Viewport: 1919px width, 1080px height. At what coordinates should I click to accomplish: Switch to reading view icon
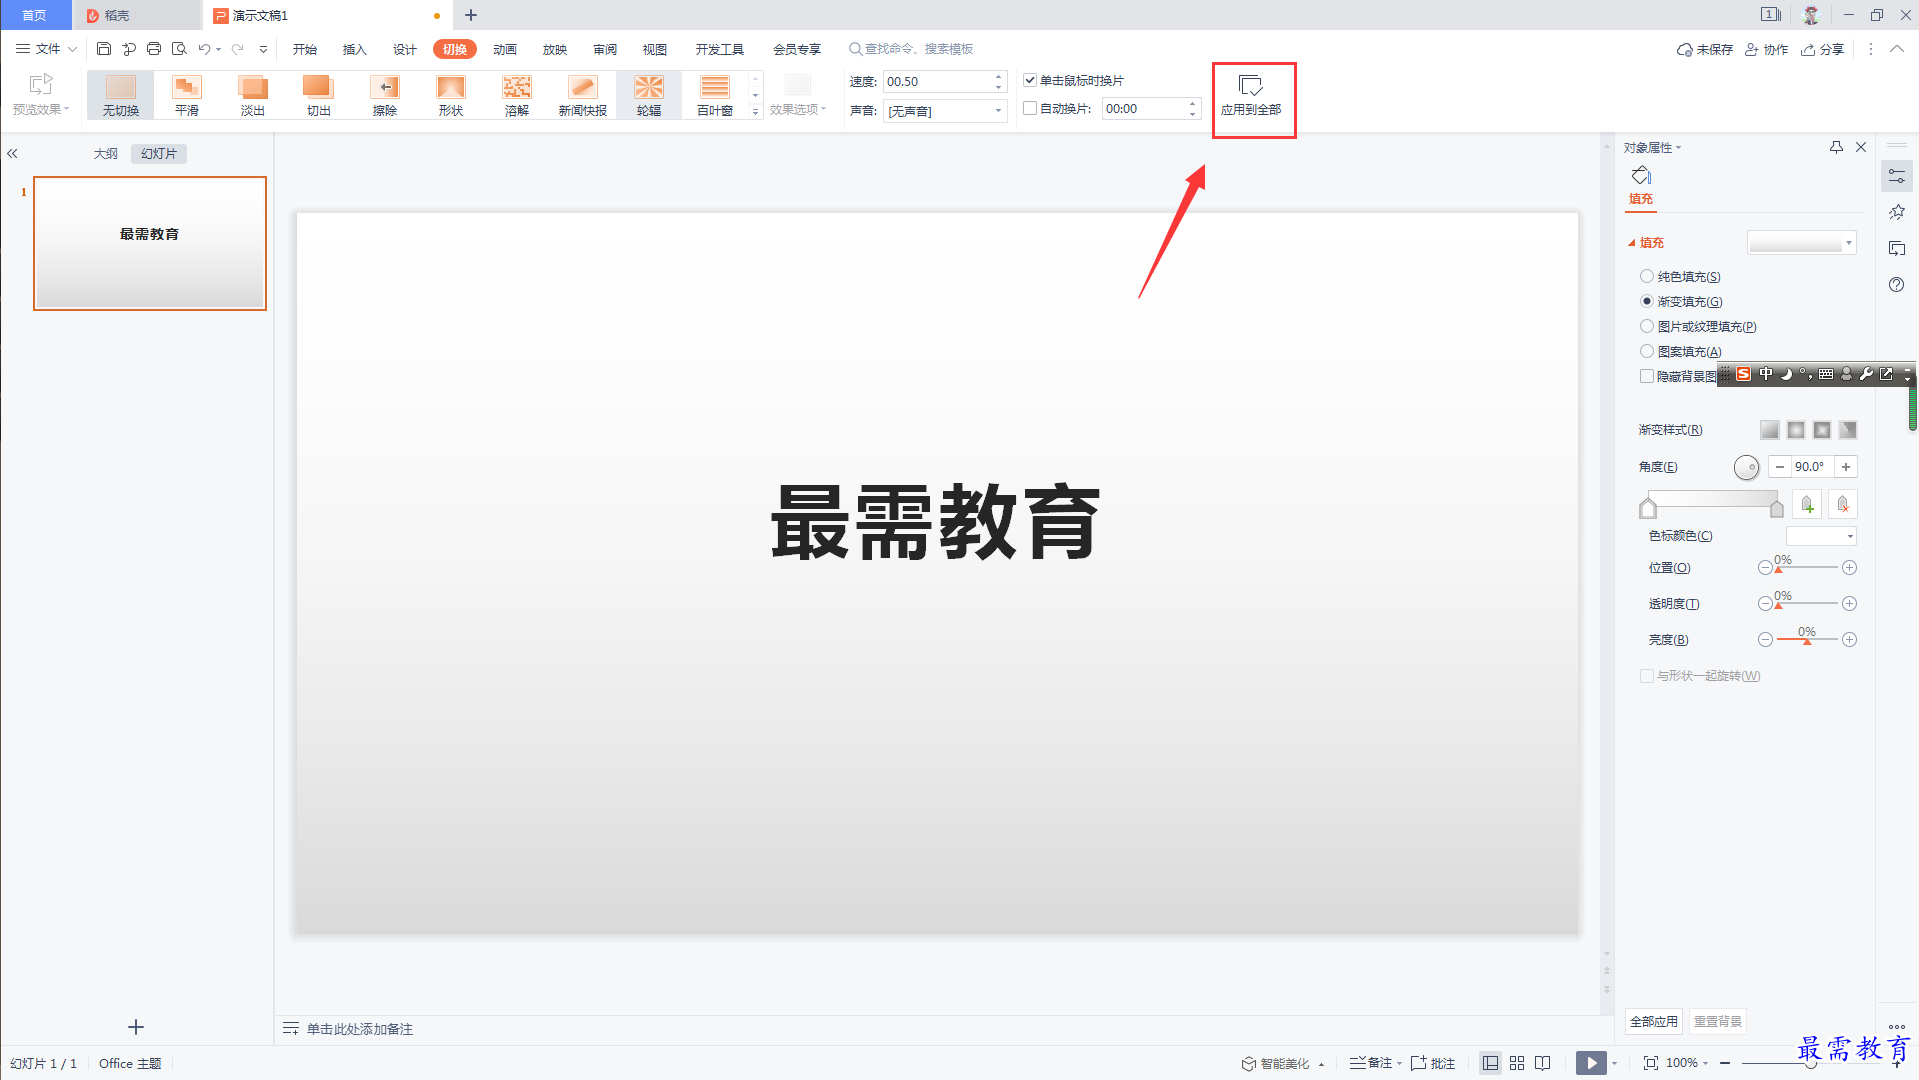tap(1543, 1063)
